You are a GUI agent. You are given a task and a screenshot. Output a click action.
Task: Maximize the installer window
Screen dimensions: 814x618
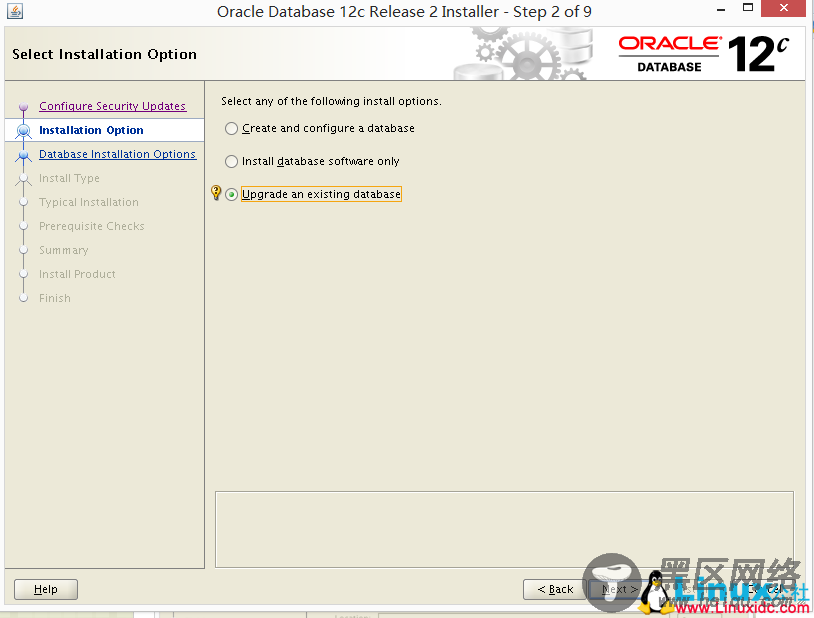(748, 8)
